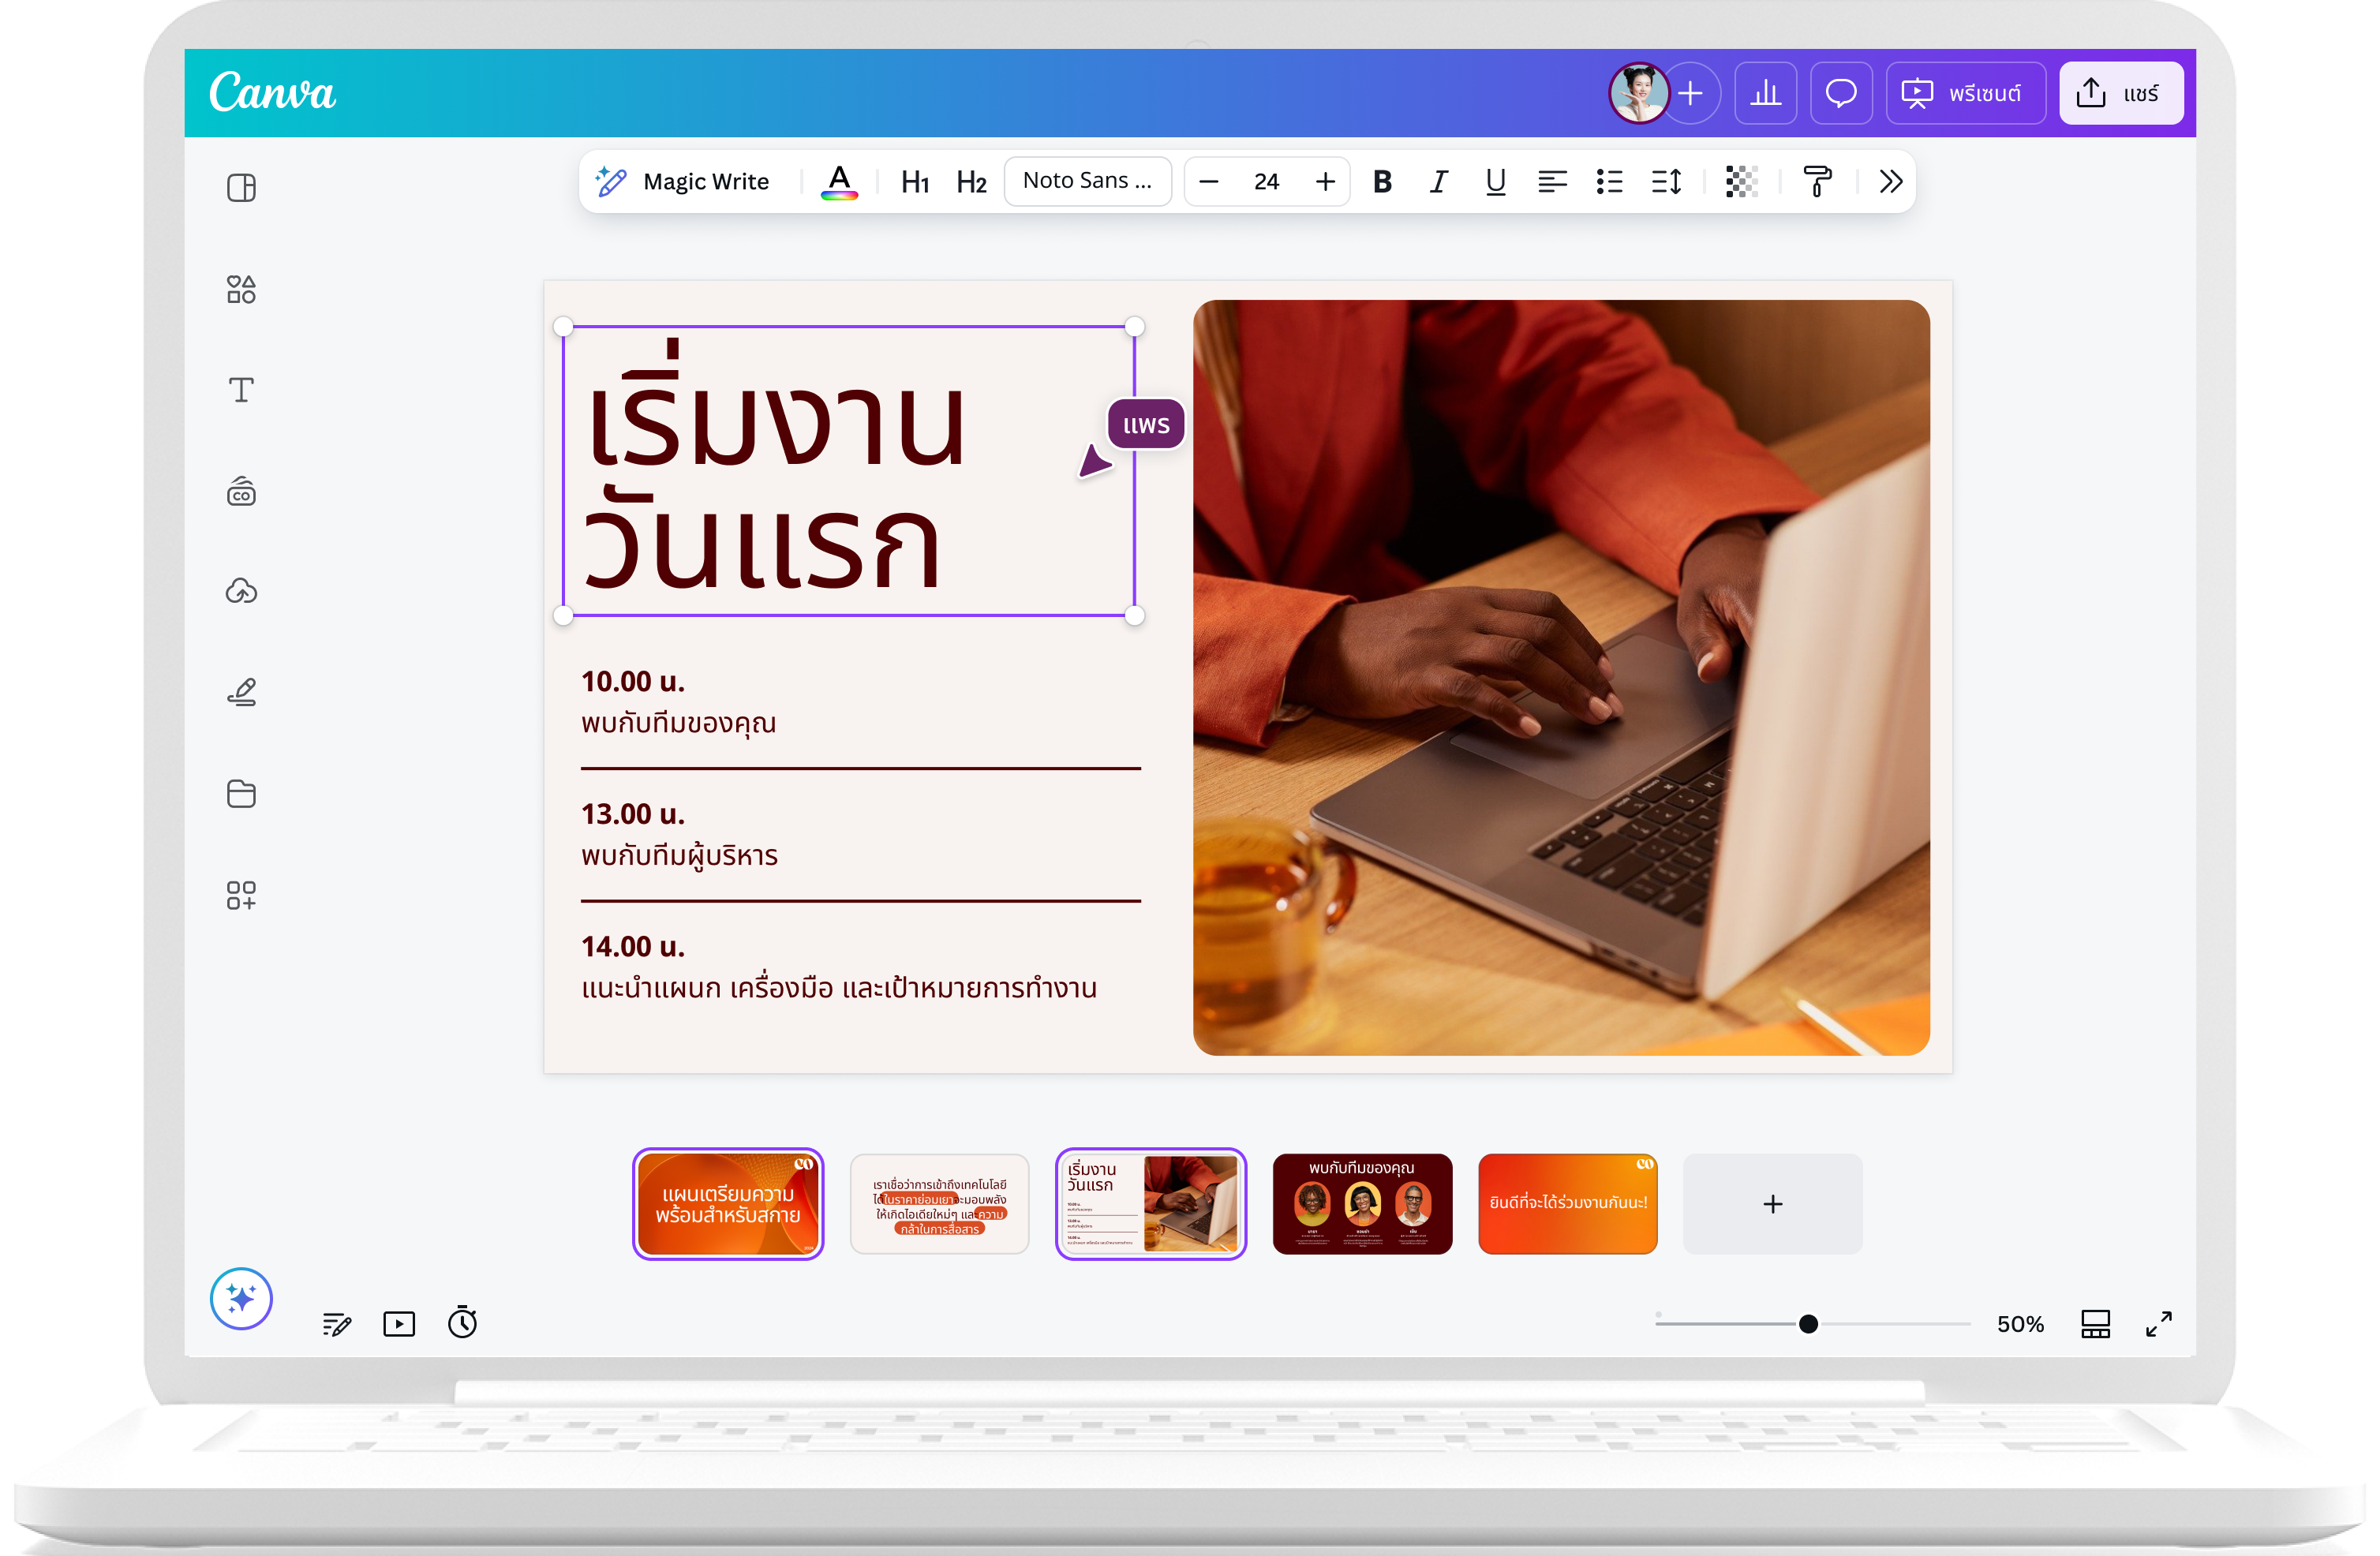Open the Noto Sans font selector
Viewport: 2380px width, 1556px height.
pyautogui.click(x=1087, y=181)
